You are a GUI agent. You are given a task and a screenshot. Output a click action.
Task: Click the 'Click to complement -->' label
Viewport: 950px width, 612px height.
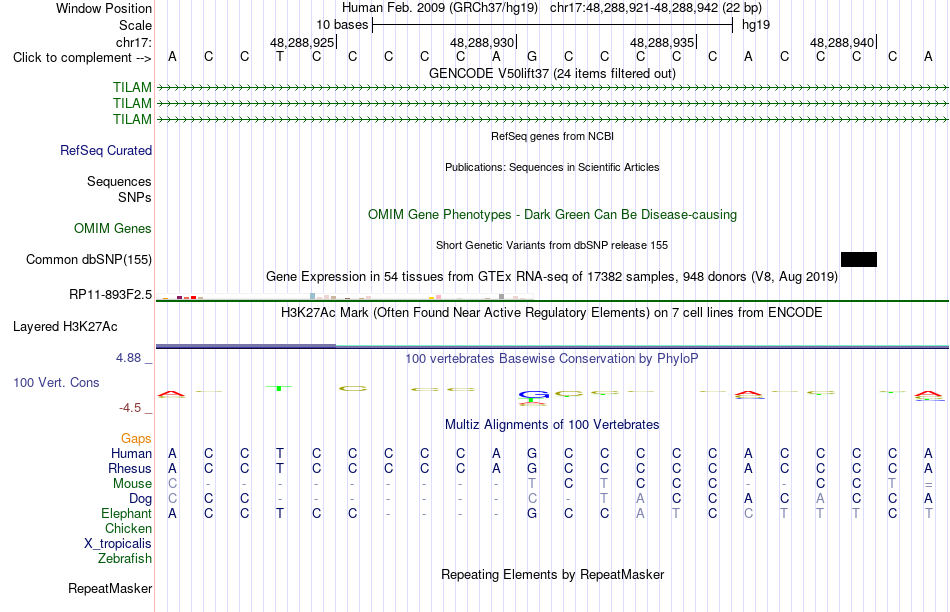coord(82,58)
